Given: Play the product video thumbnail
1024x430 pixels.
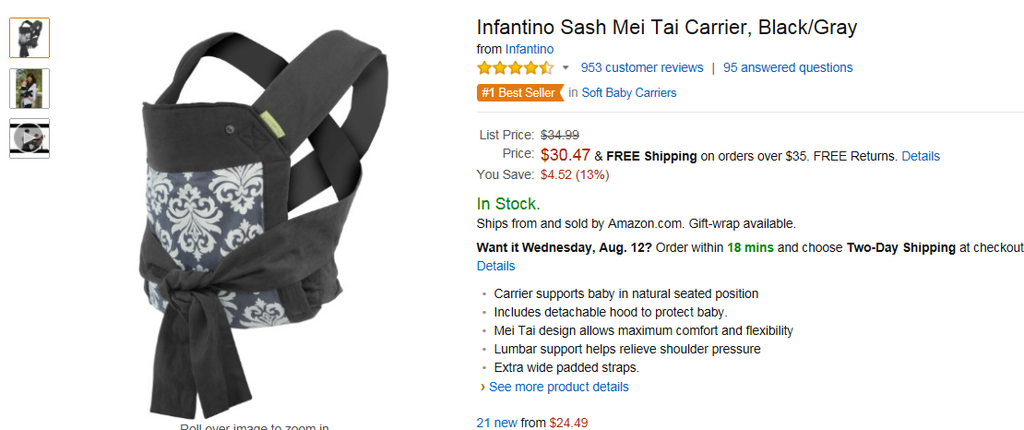Looking at the screenshot, I should pyautogui.click(x=29, y=138).
